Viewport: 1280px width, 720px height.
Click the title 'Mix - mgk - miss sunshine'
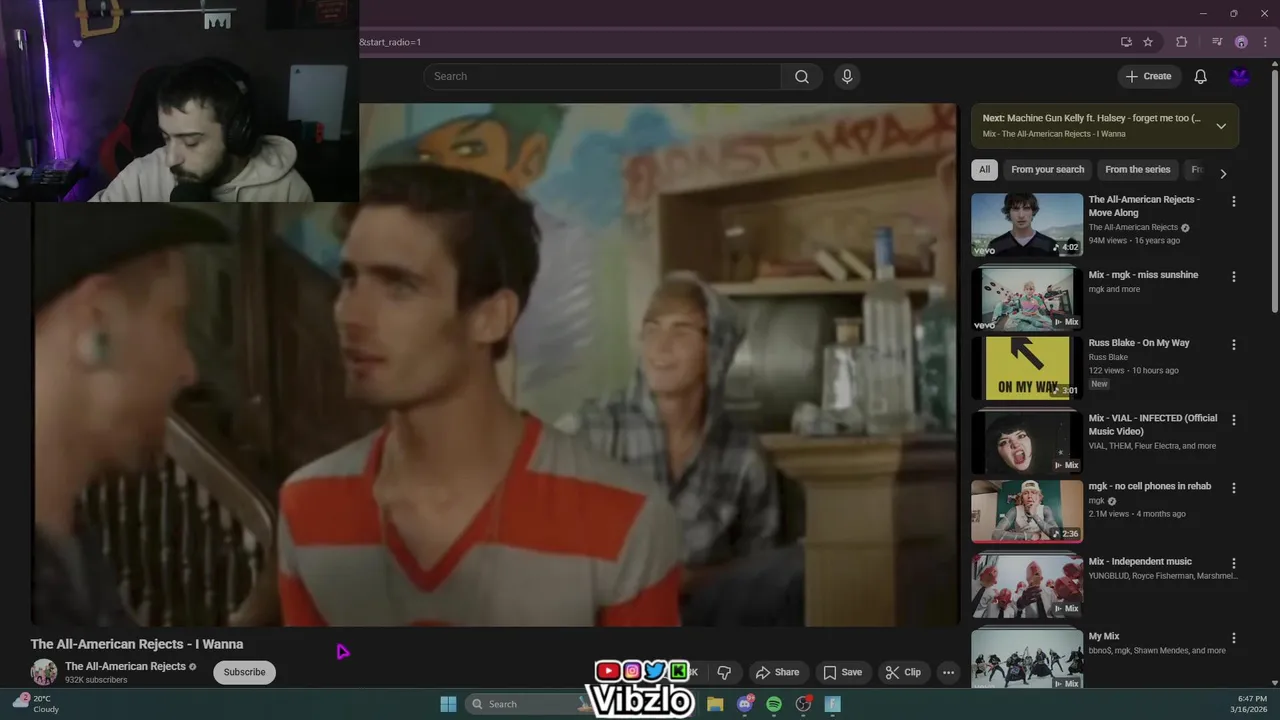click(x=1143, y=275)
